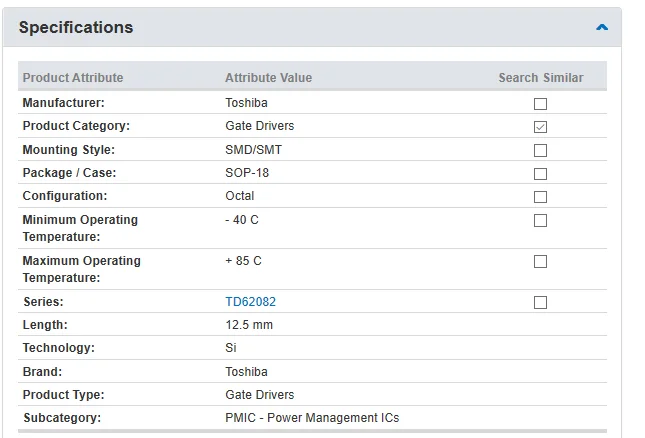Image resolution: width=645 pixels, height=438 pixels.
Task: Collapse the Specifications panel chevron
Action: [x=602, y=27]
